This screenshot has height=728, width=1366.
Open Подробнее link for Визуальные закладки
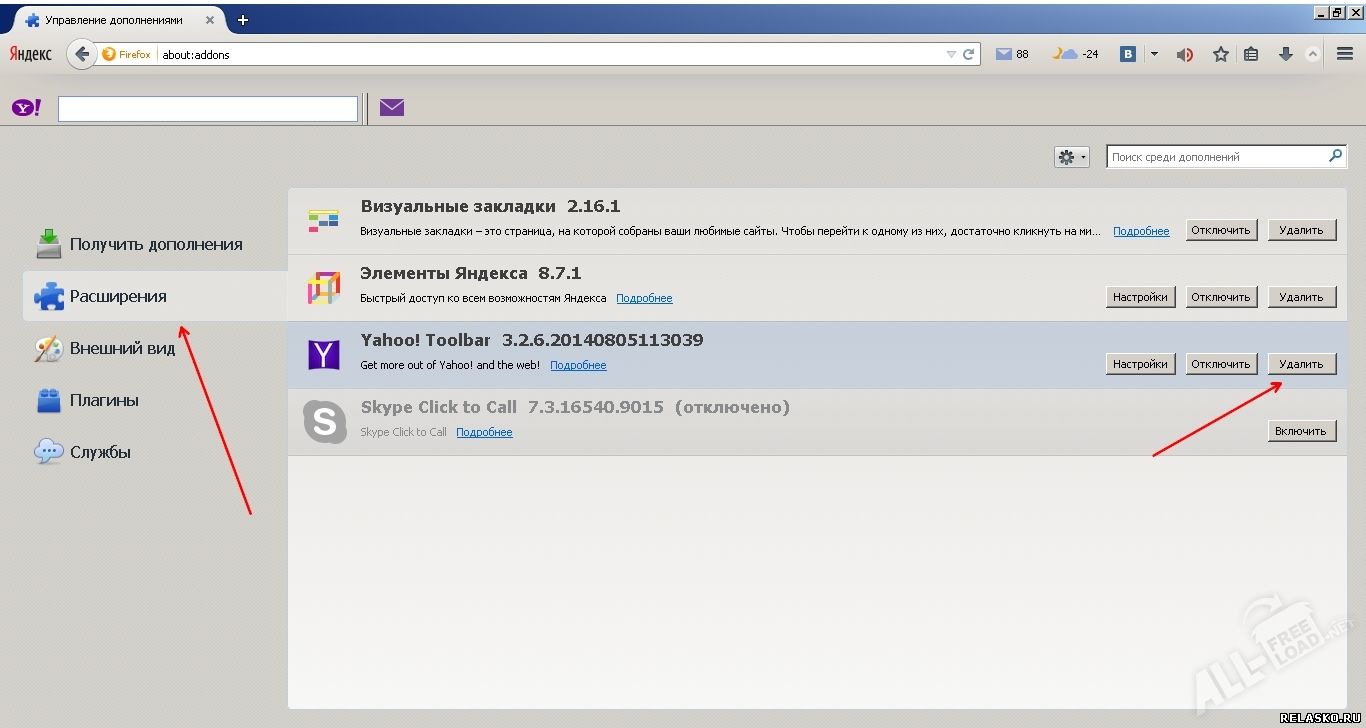(1141, 231)
